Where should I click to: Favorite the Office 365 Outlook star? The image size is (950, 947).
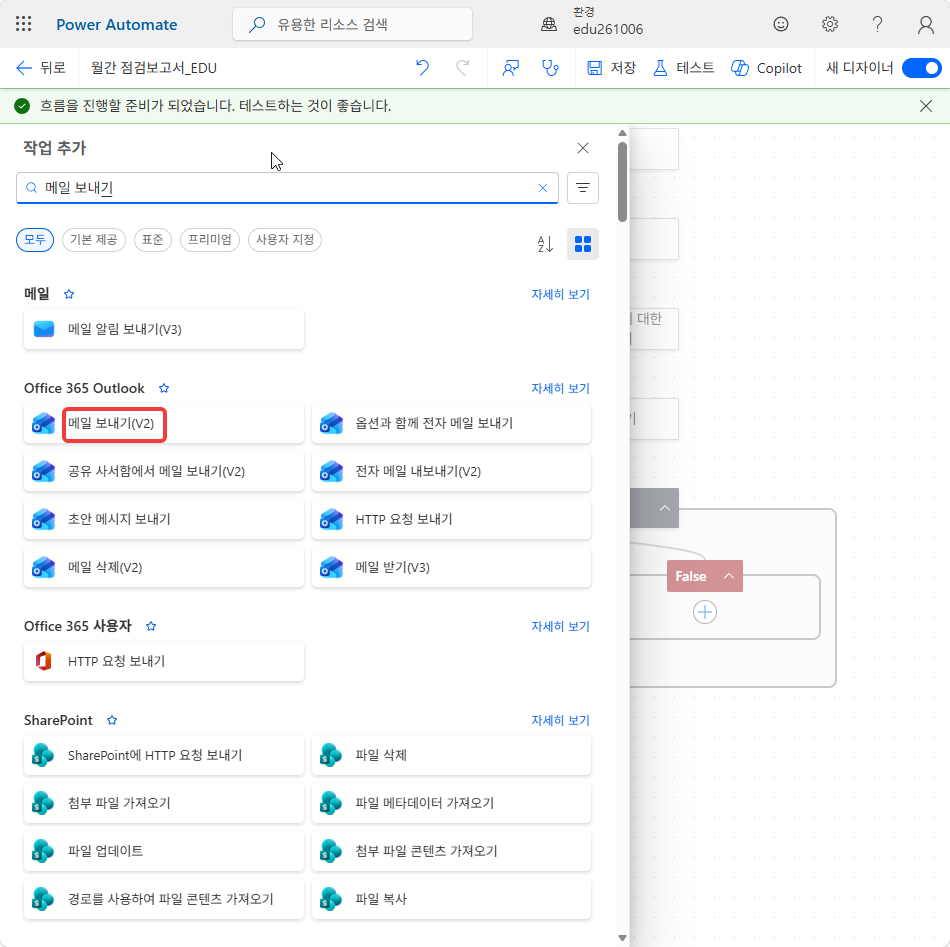(x=164, y=388)
